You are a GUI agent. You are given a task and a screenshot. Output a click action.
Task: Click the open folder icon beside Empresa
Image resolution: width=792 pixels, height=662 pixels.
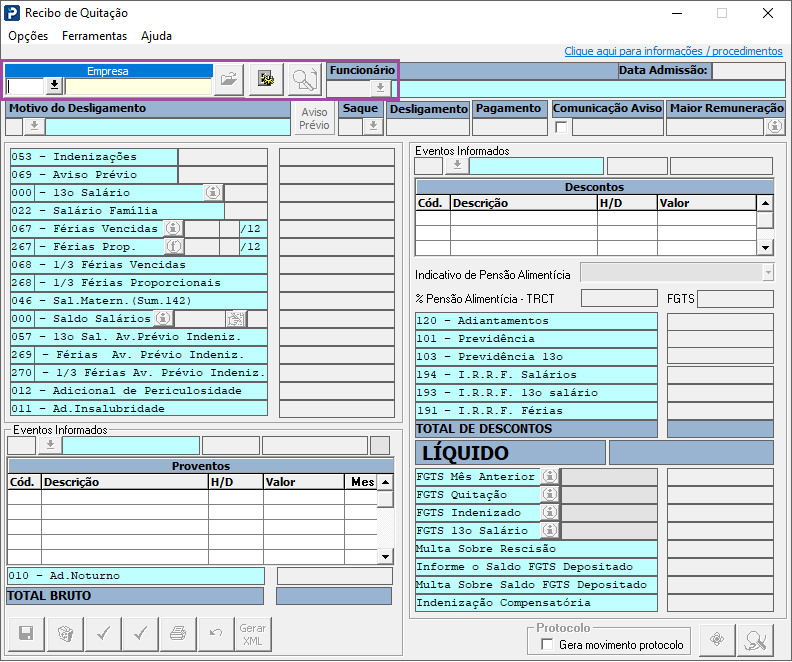[229, 79]
